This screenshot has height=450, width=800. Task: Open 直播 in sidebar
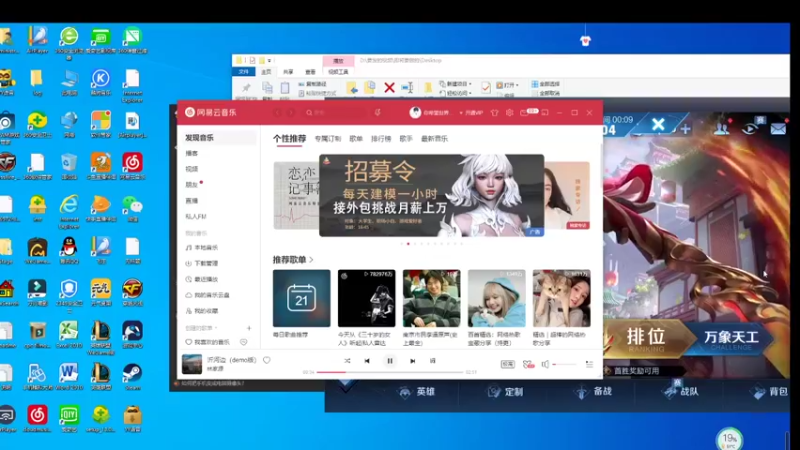pos(192,201)
